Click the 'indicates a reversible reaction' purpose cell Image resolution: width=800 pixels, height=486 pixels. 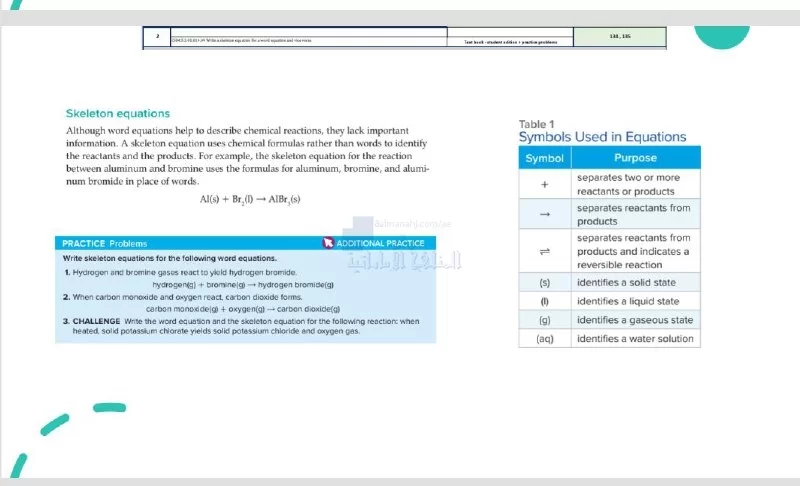636,251
